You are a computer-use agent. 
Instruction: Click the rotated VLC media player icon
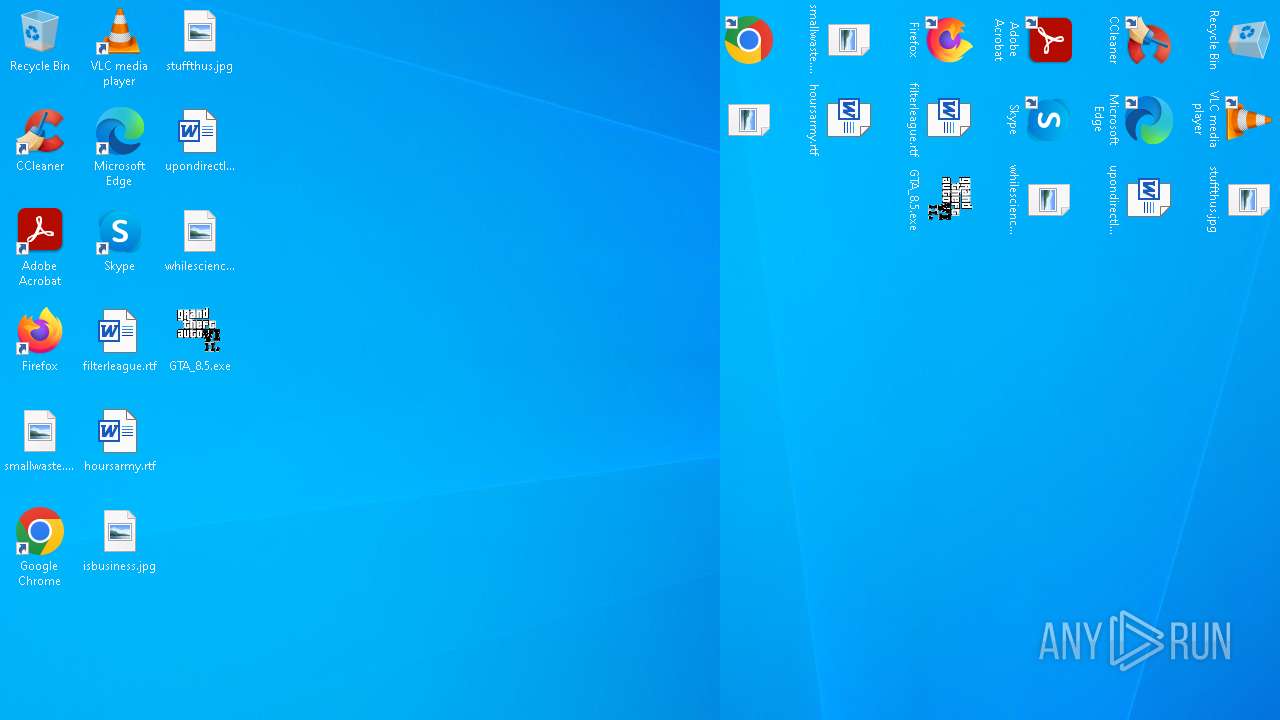[1249, 120]
